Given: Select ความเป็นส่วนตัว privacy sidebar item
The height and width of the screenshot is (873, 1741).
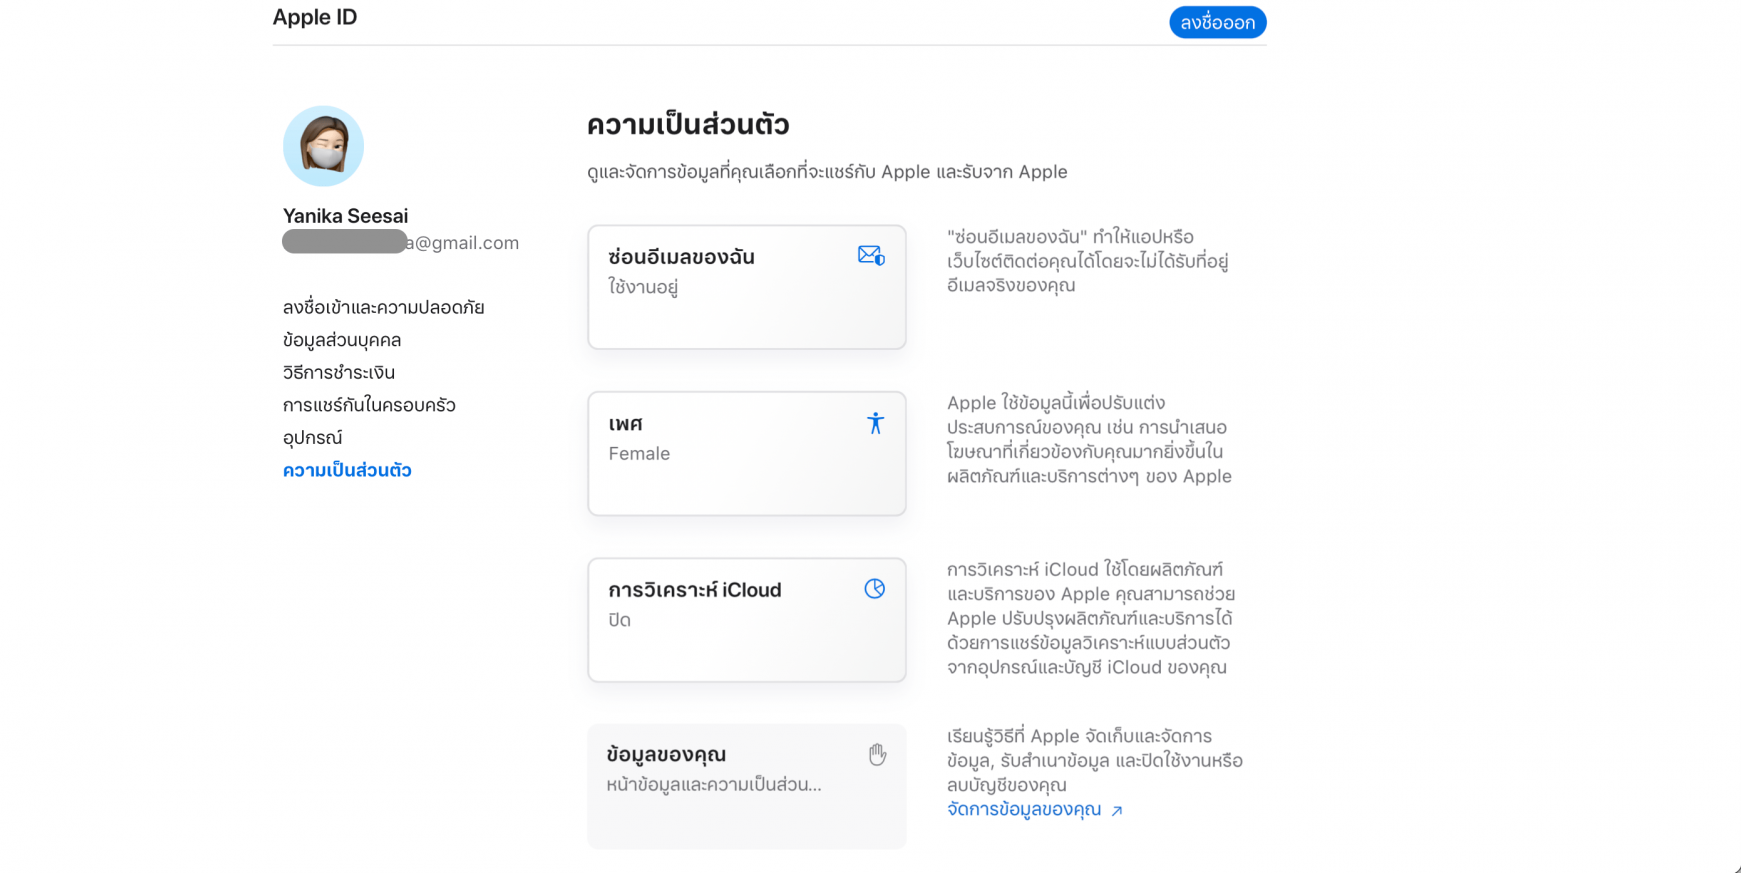Looking at the screenshot, I should [x=347, y=470].
